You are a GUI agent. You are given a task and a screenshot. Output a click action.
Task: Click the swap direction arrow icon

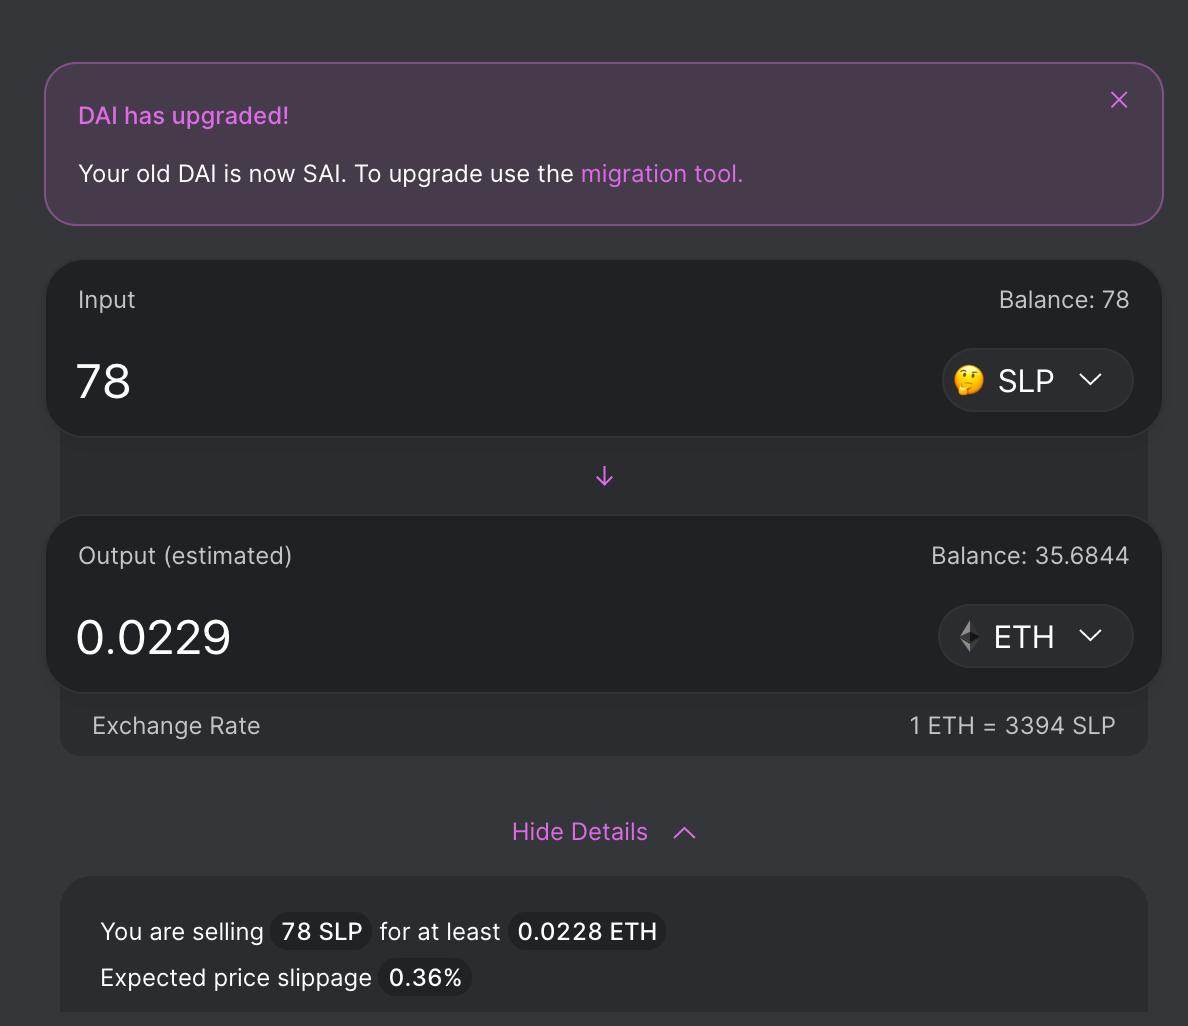tap(604, 476)
